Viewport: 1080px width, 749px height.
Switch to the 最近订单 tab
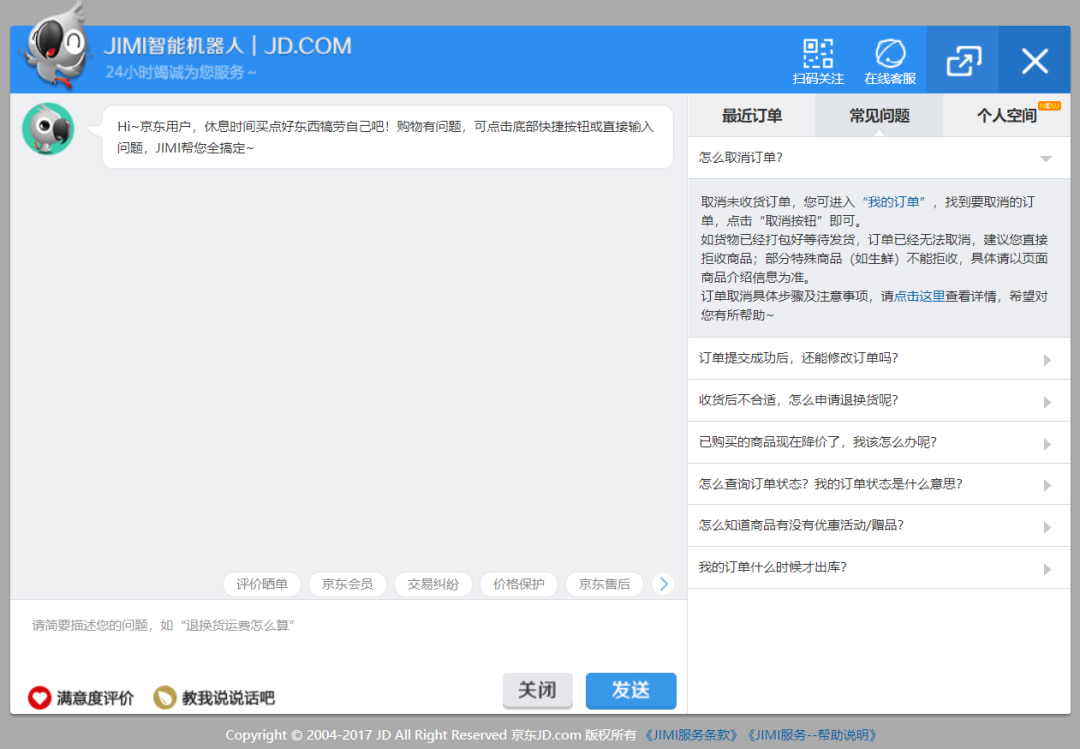[x=751, y=116]
